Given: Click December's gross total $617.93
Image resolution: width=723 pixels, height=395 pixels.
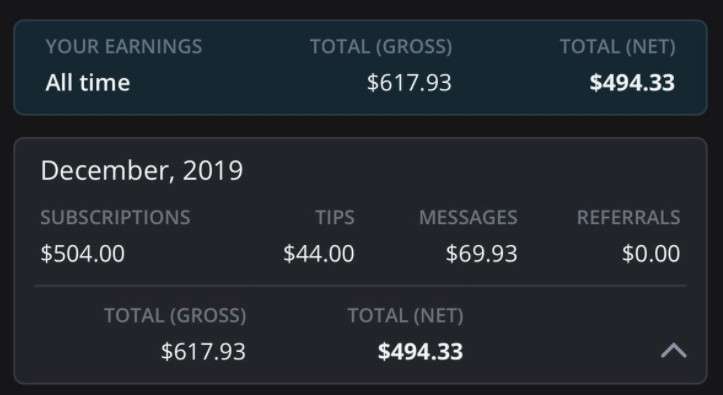Looking at the screenshot, I should click(x=203, y=352).
